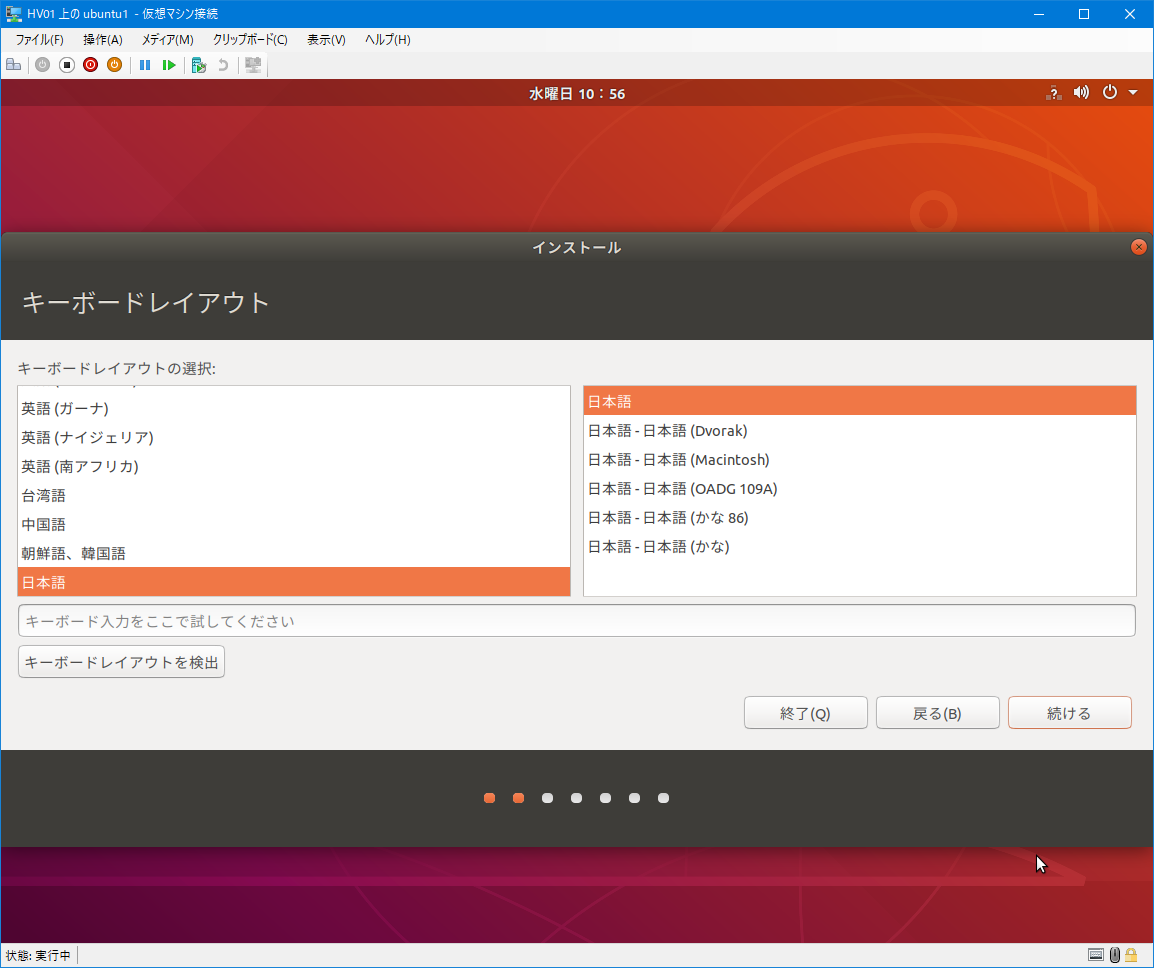The width and height of the screenshot is (1154, 968).
Task: Click the keyboard test input field
Action: 576,621
